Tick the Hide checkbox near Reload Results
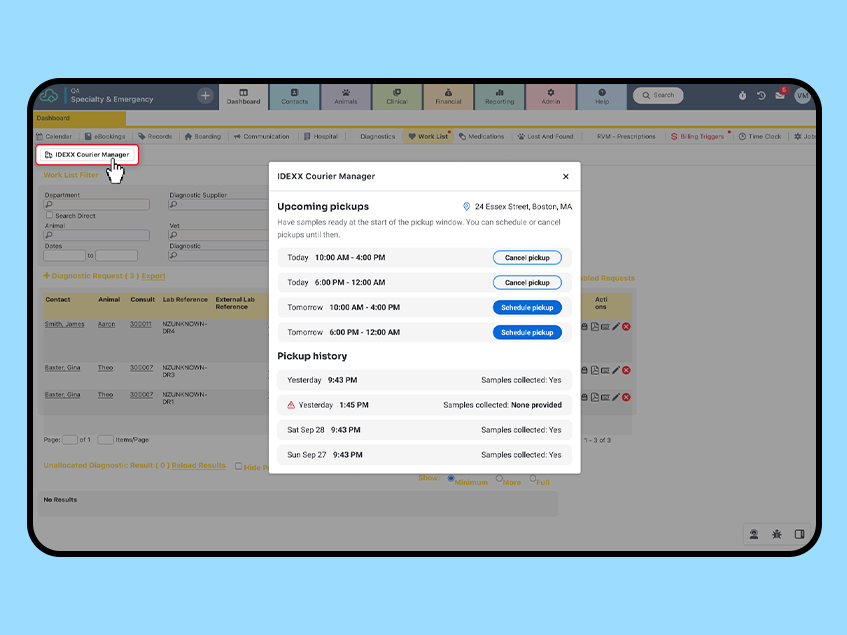Image resolution: width=847 pixels, height=635 pixels. [238, 466]
